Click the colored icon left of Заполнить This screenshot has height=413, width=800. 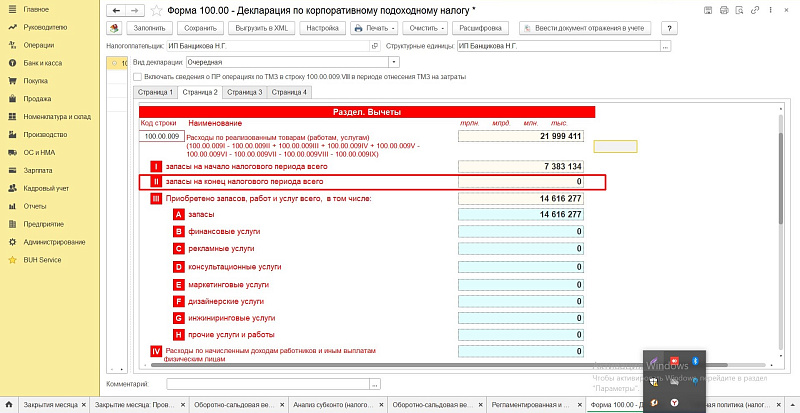tap(114, 28)
